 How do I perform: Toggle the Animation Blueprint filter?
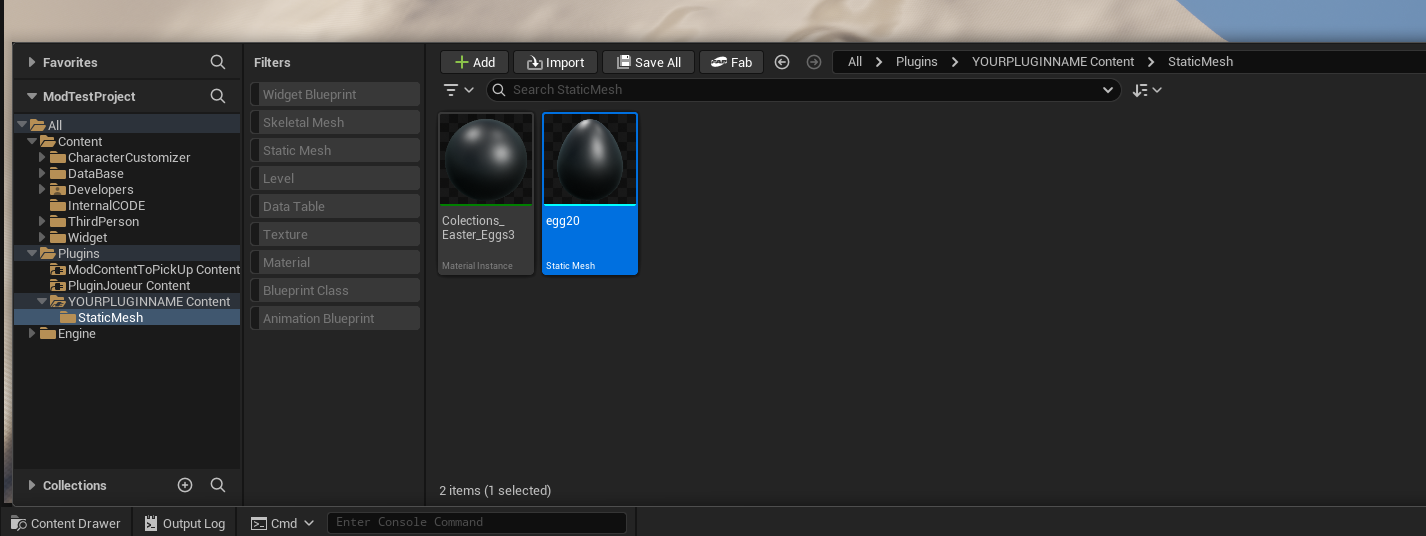(335, 318)
